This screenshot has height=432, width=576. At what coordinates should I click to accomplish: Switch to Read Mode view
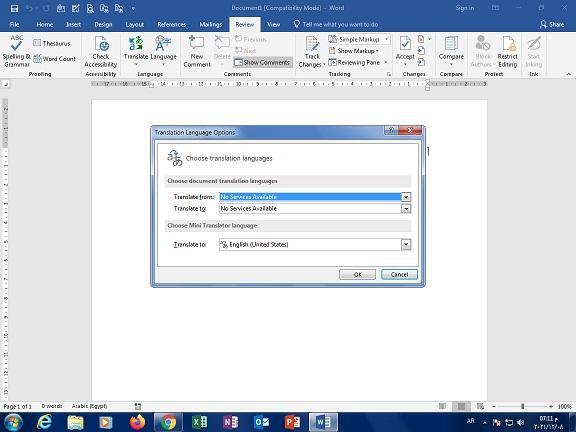click(x=443, y=406)
